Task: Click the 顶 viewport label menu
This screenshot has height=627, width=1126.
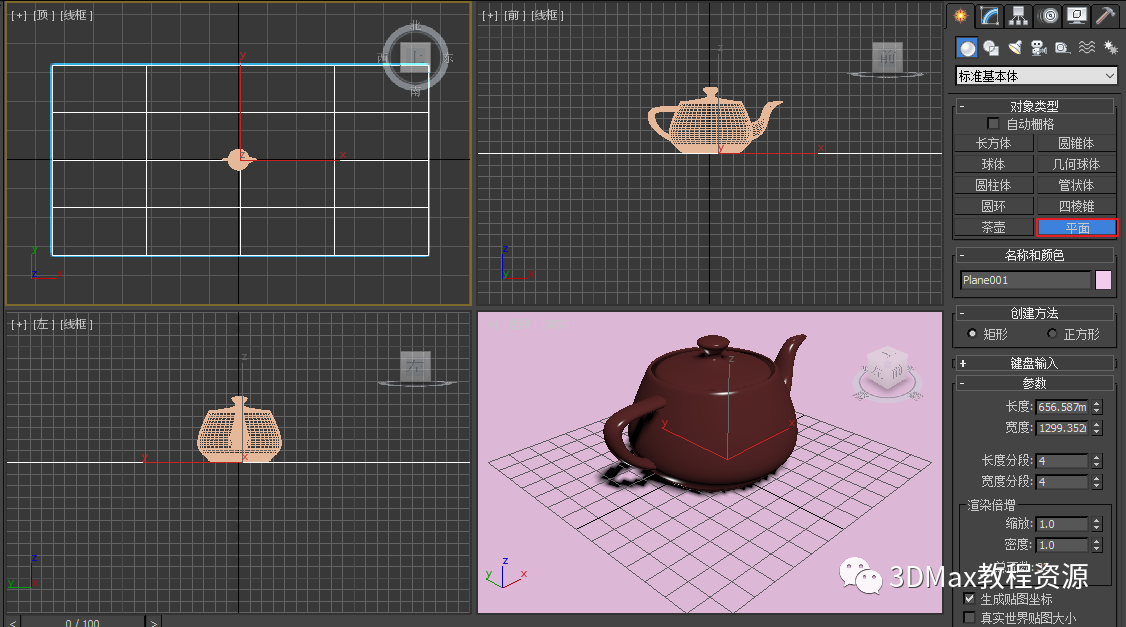Action: pyautogui.click(x=45, y=15)
